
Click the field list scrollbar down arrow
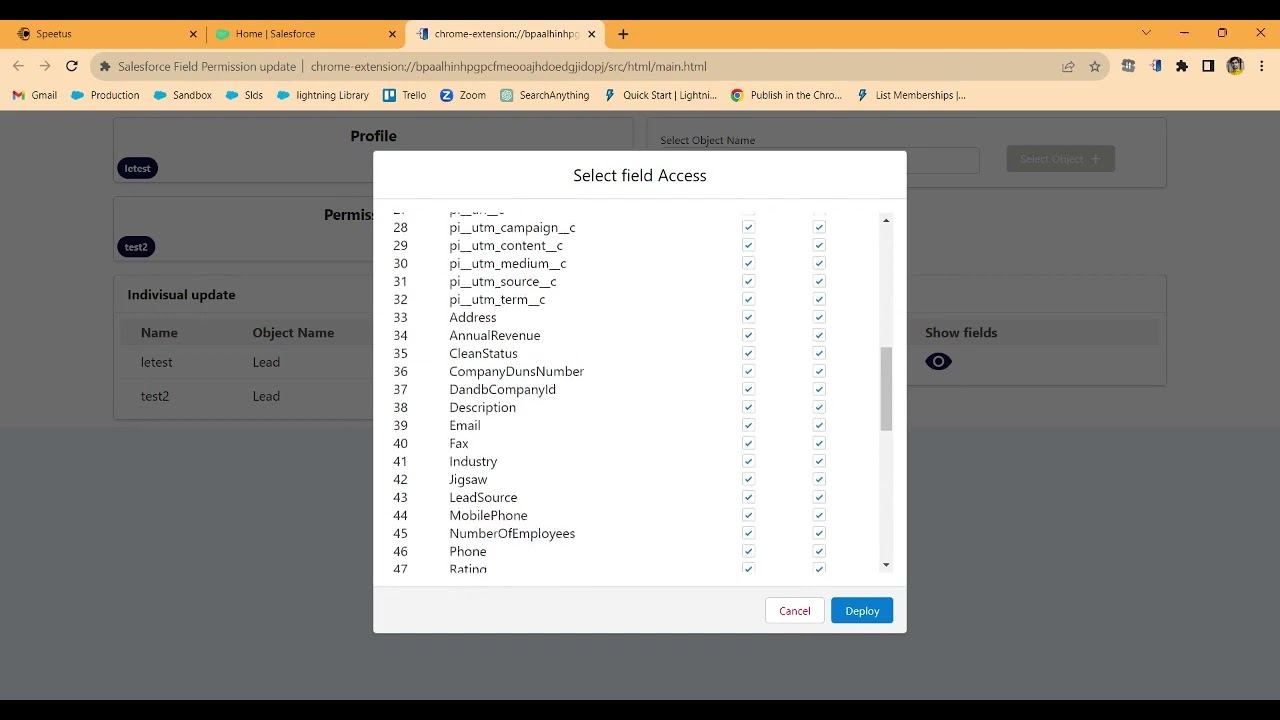pyautogui.click(x=886, y=565)
